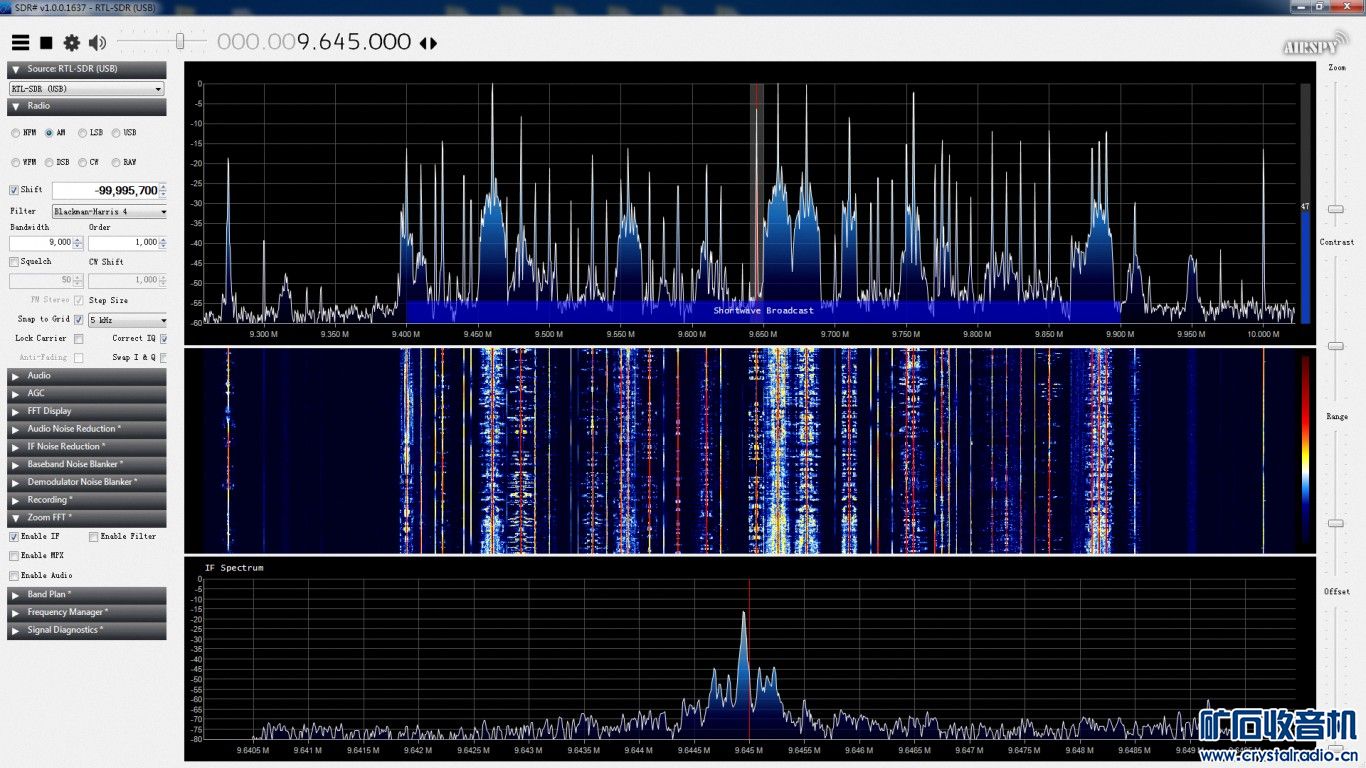Open the Blackman-Harris 4 filter dropdown
The height and width of the screenshot is (768, 1366).
pyautogui.click(x=109, y=212)
